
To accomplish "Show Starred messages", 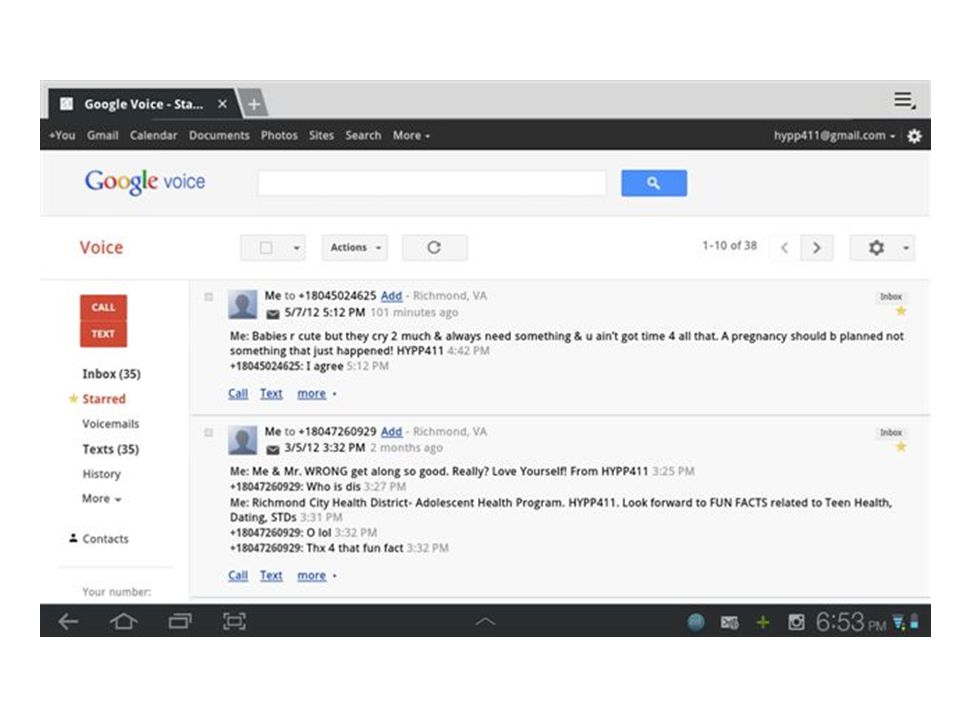I will coord(104,399).
